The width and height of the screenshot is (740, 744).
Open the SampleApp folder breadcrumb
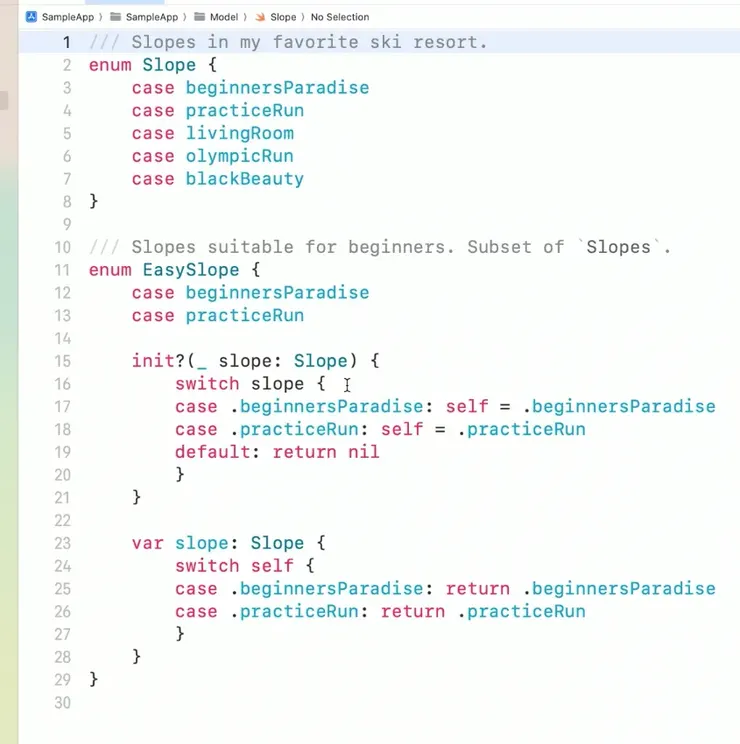152,17
